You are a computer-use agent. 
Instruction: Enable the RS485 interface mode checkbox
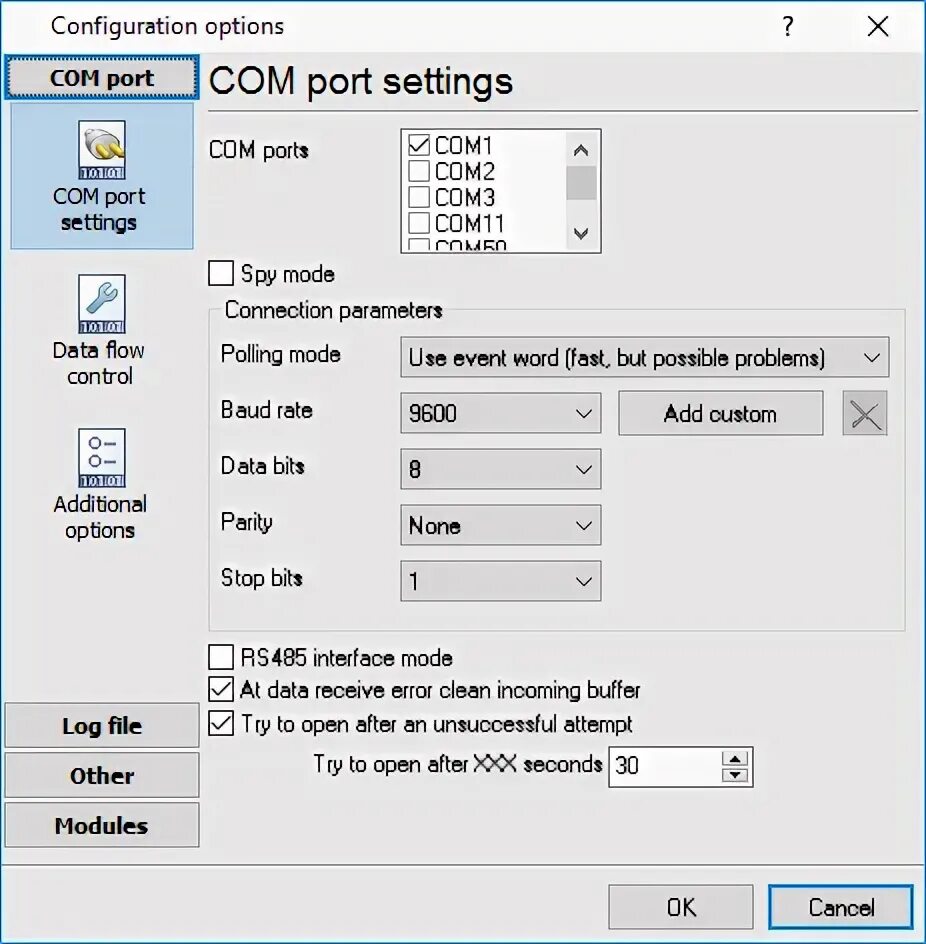[x=221, y=657]
